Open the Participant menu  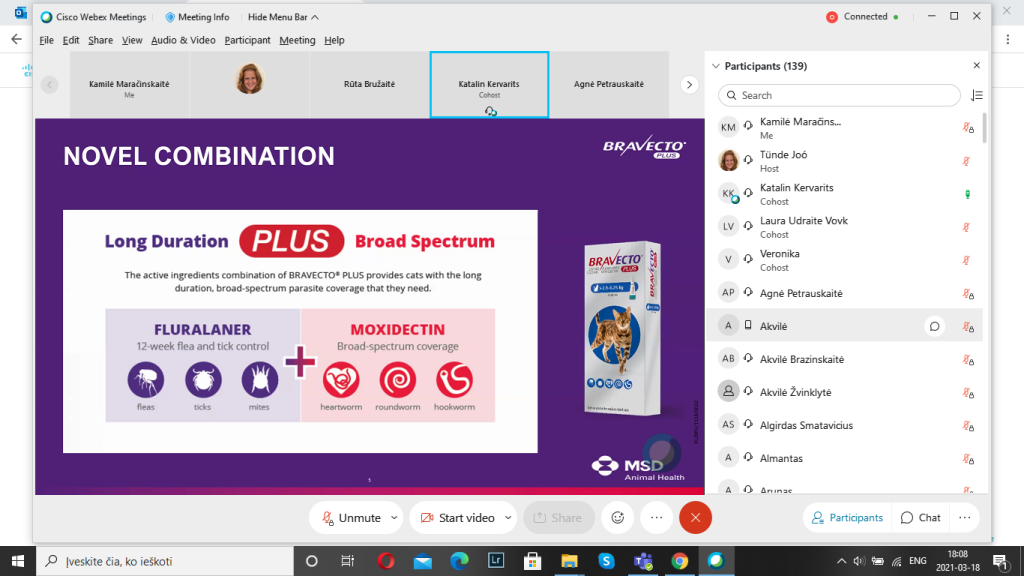[x=247, y=40]
